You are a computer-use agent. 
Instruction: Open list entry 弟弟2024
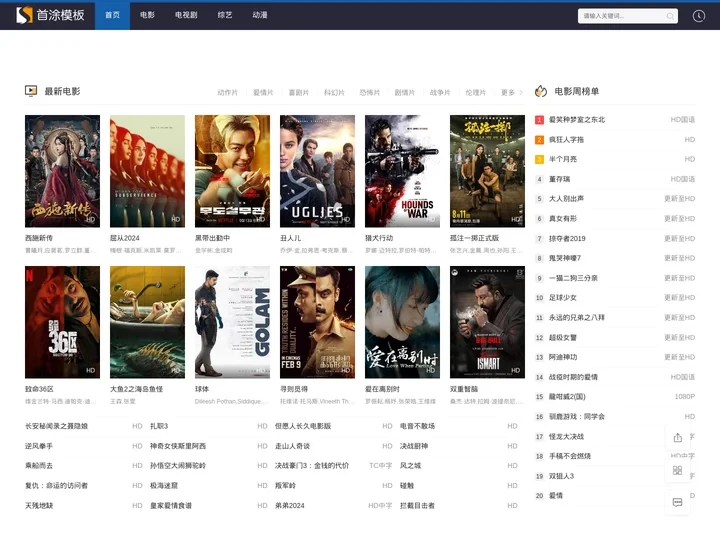coord(289,506)
